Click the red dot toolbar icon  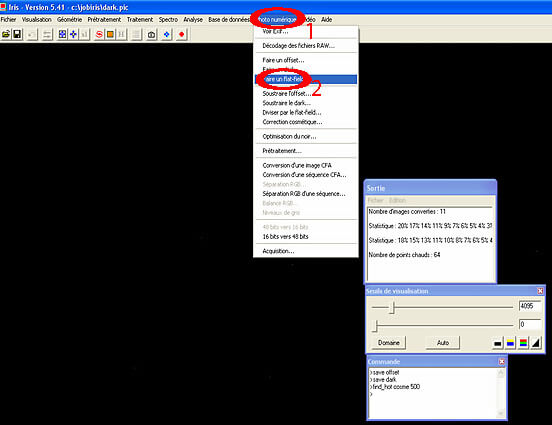click(182, 35)
